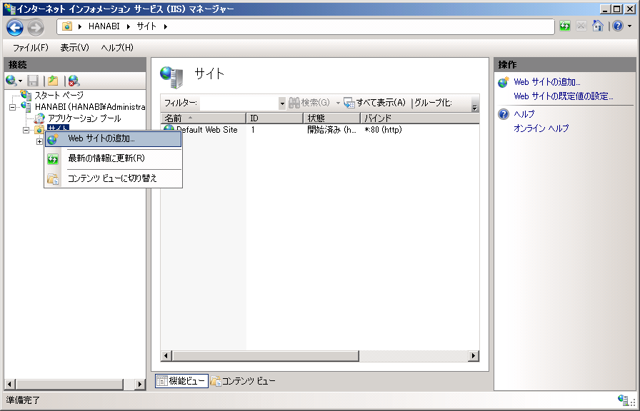The height and width of the screenshot is (411, 640).
Task: Click Web サイトの既定値の設定 link
Action: (x=563, y=96)
